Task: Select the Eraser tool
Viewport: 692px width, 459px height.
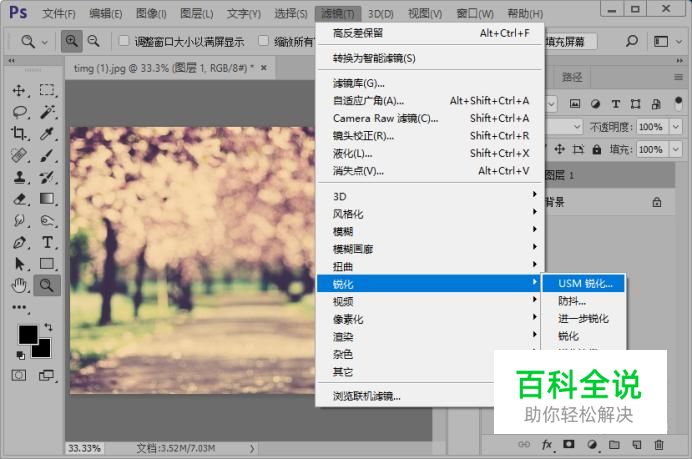Action: click(x=19, y=199)
